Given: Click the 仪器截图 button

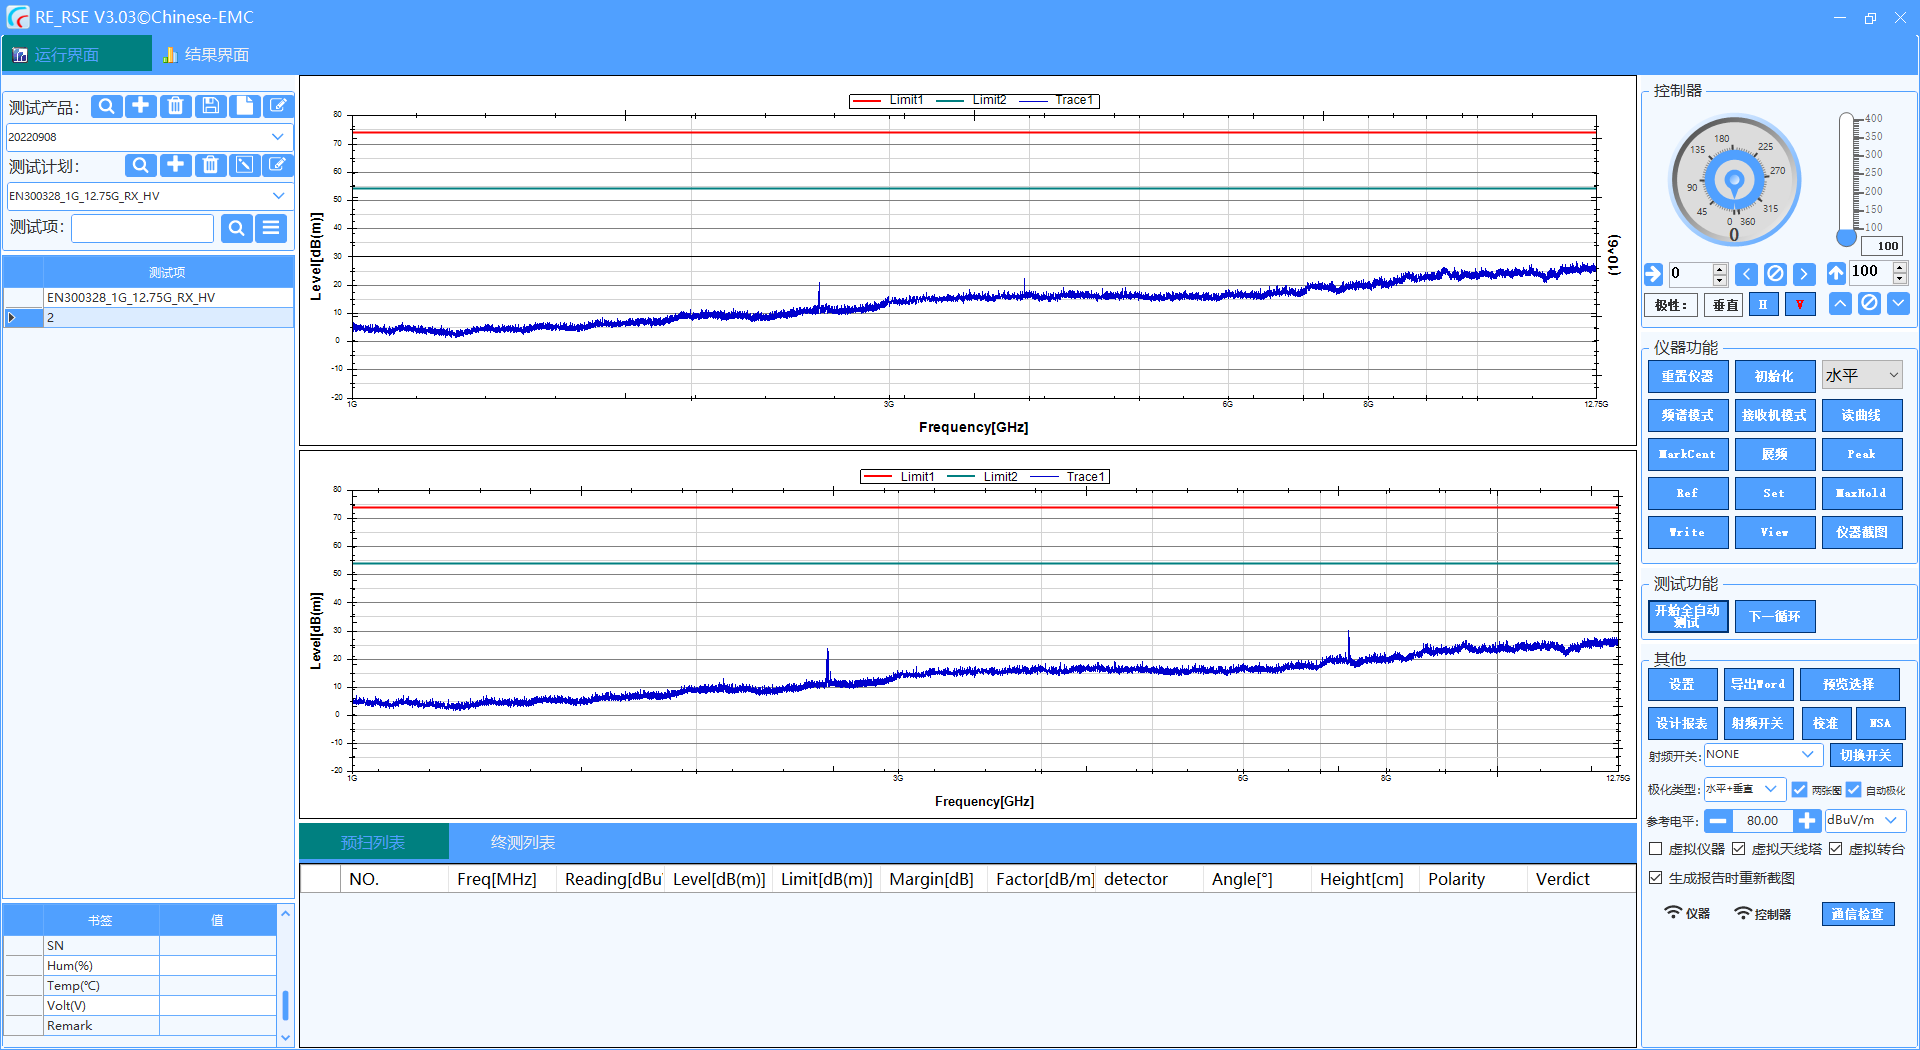Looking at the screenshot, I should (1861, 532).
